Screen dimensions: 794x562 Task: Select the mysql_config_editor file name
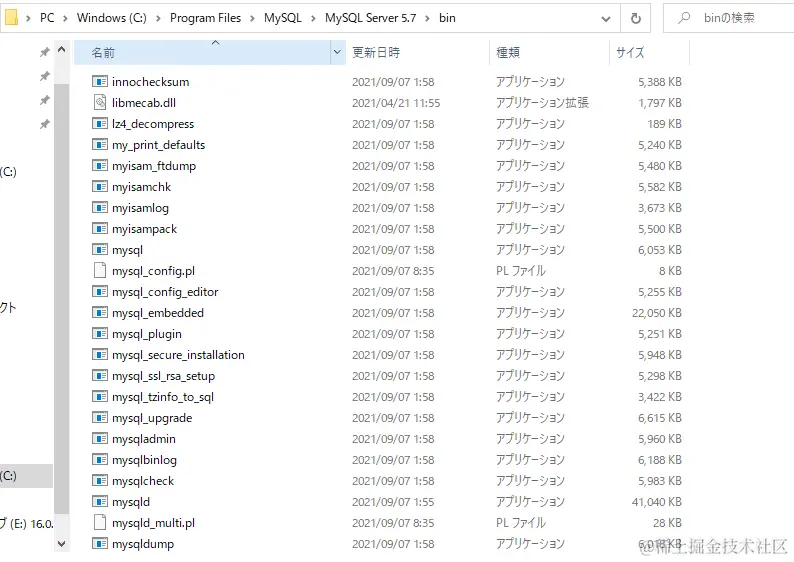(x=165, y=292)
